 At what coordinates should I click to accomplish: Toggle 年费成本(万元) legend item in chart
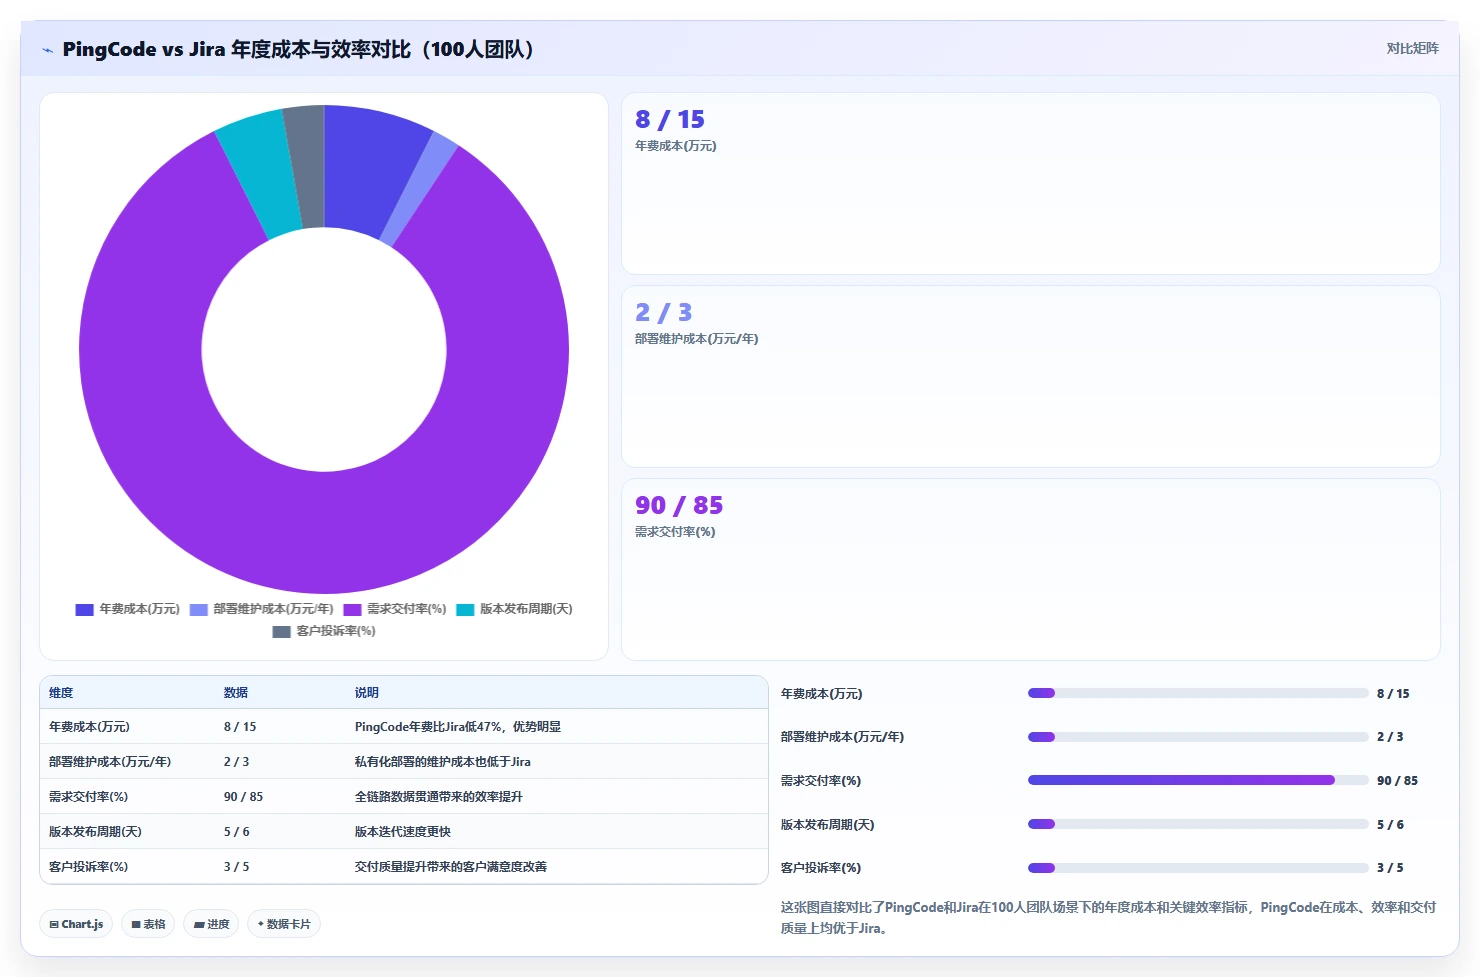pos(128,609)
